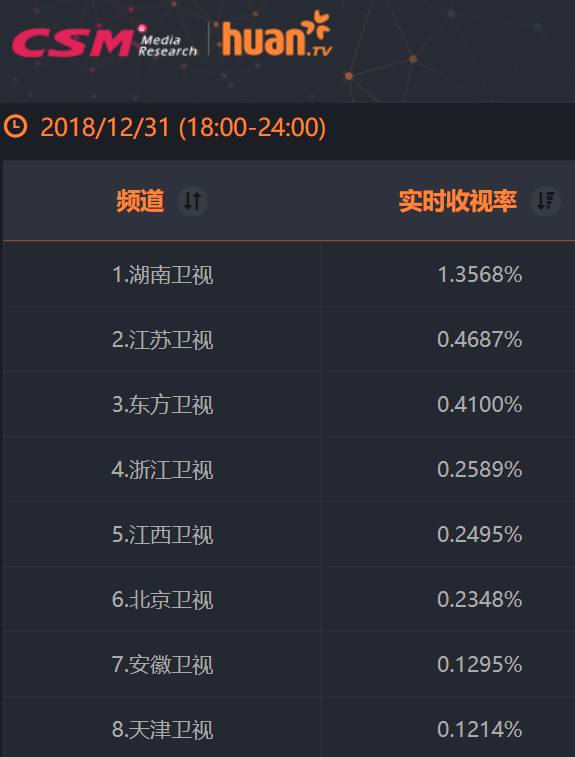Screen dimensions: 575x757
Task: Select 2.江苏卫视 channel row
Action: click(289, 339)
